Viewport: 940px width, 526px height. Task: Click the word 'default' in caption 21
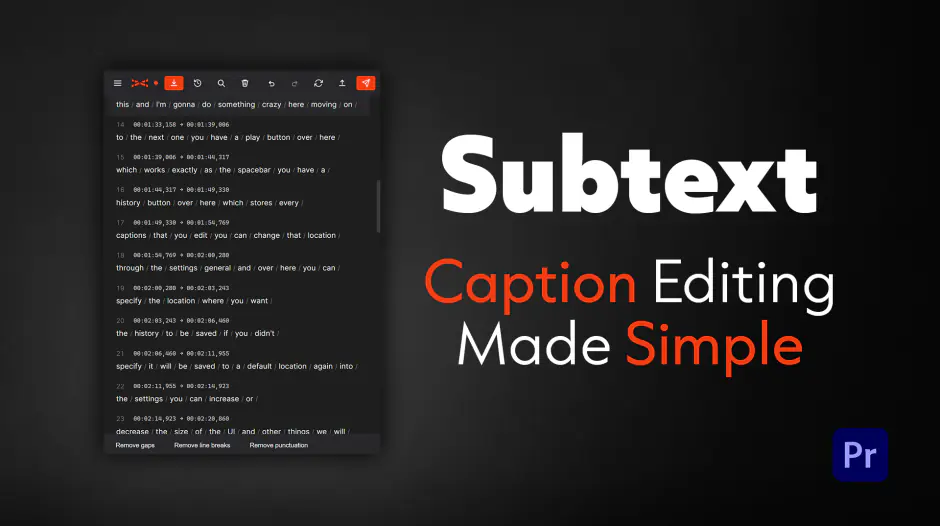260,366
